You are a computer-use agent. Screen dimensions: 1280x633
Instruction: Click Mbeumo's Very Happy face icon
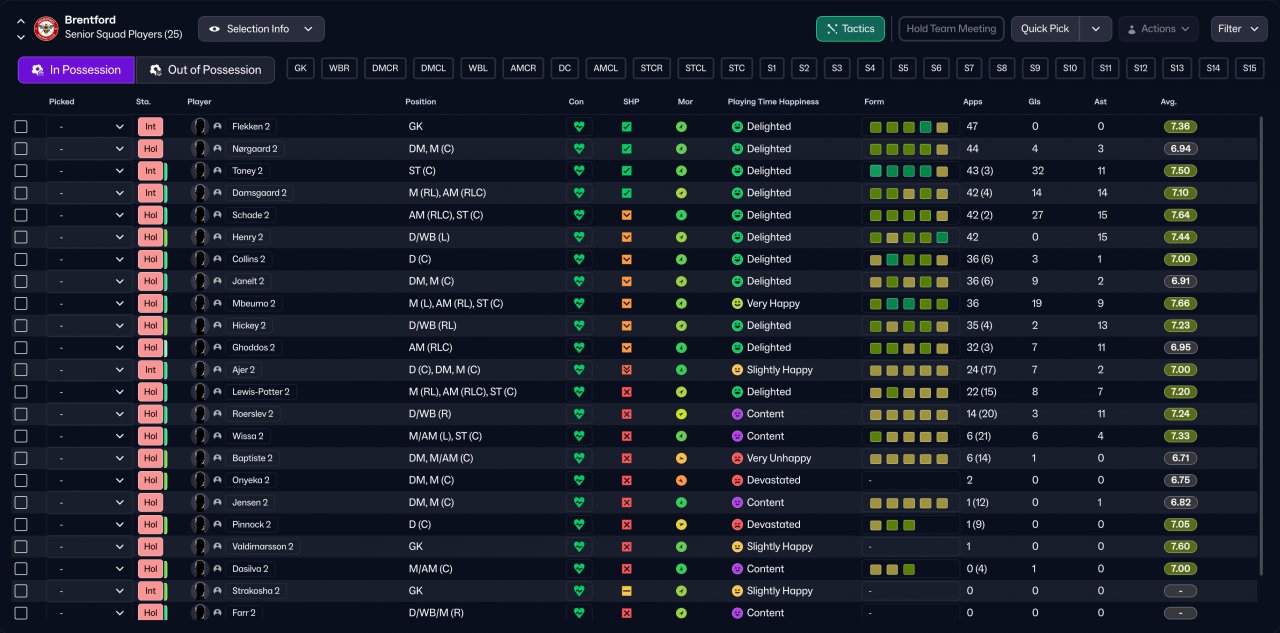pos(738,303)
